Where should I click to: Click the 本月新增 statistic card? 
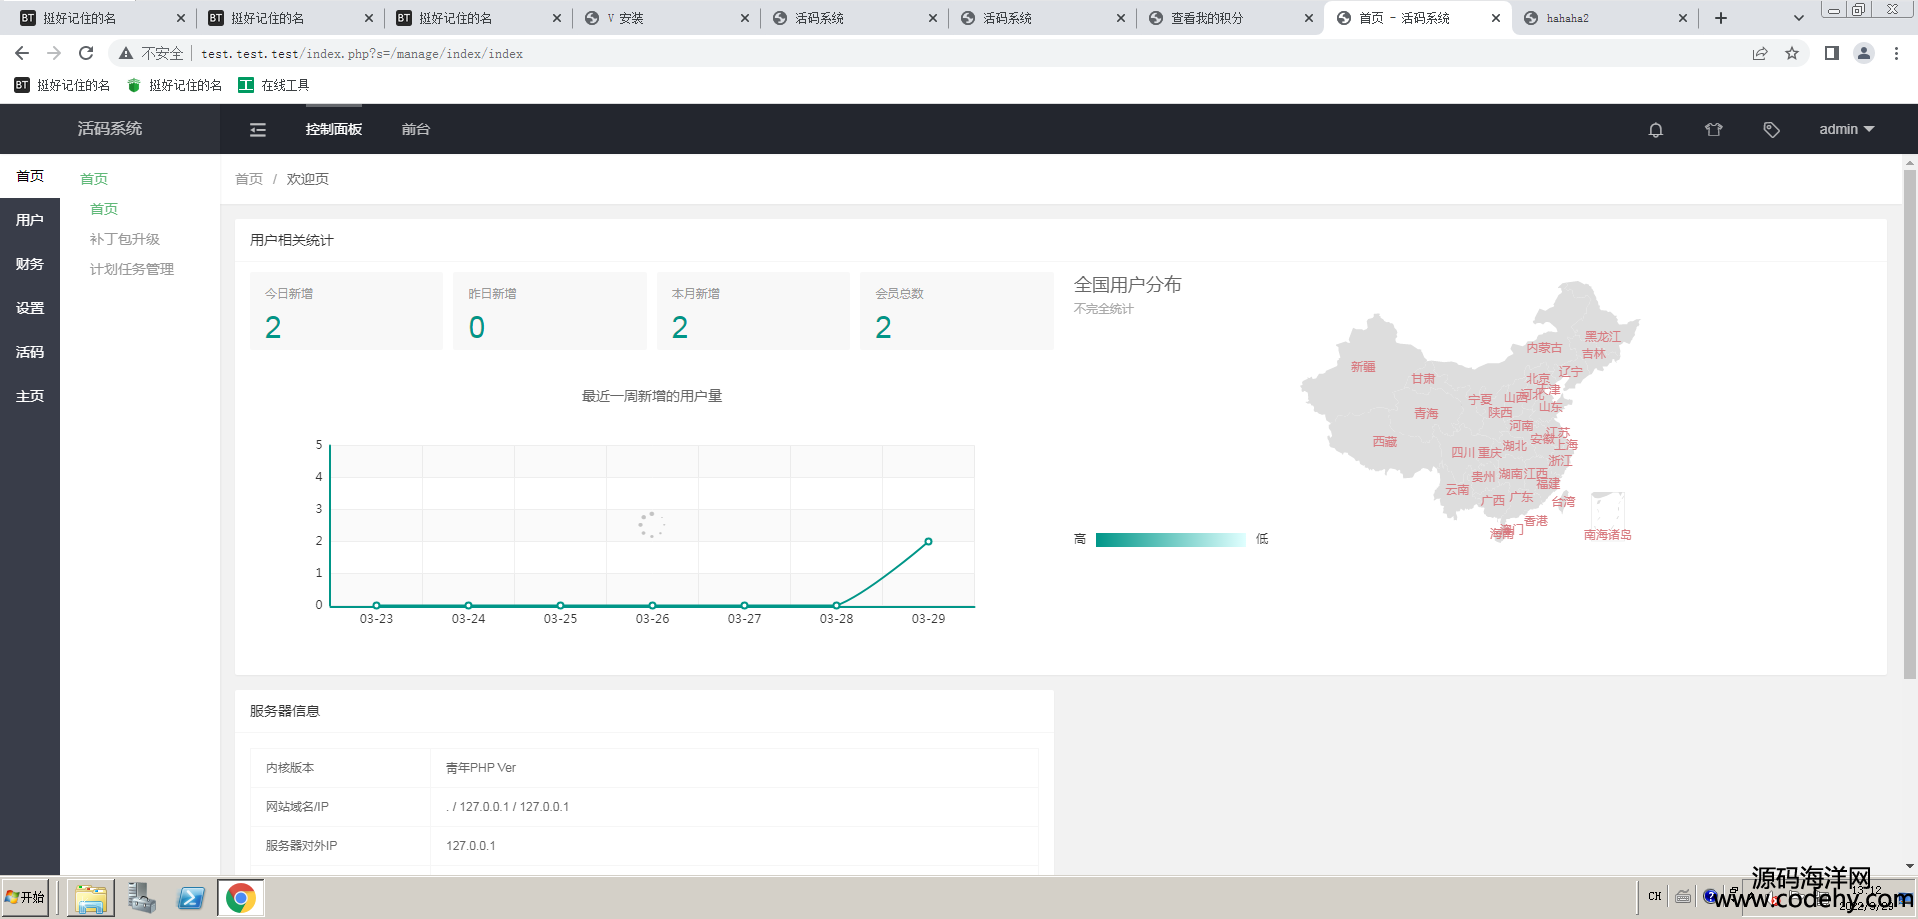tap(753, 311)
